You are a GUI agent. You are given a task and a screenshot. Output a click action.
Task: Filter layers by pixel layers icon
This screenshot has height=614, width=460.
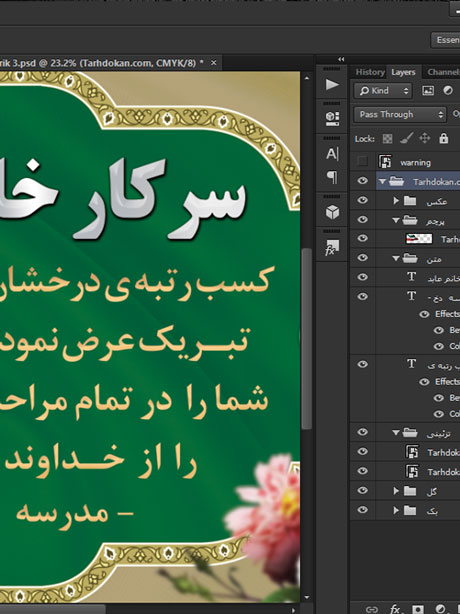click(428, 91)
